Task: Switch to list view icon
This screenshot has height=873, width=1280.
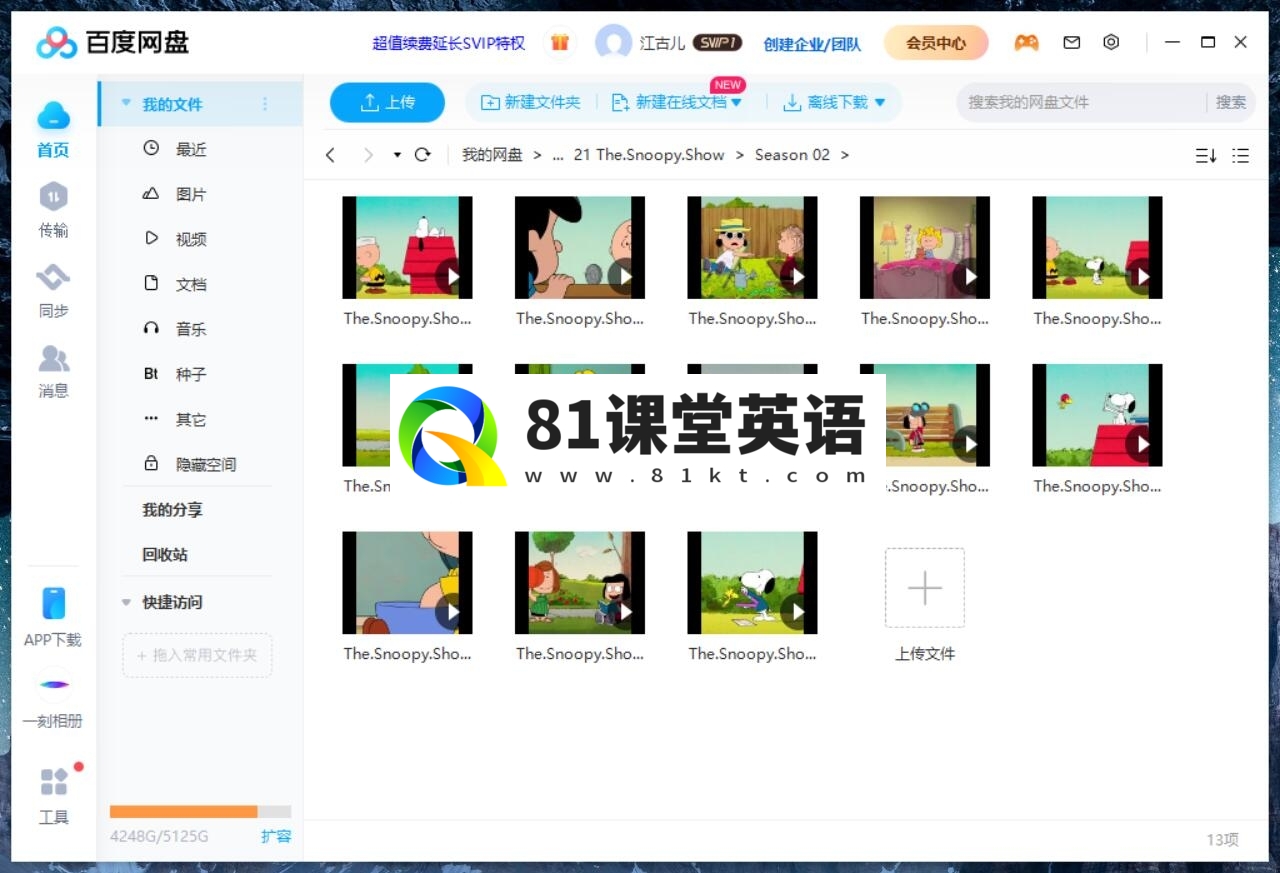Action: pyautogui.click(x=1241, y=155)
